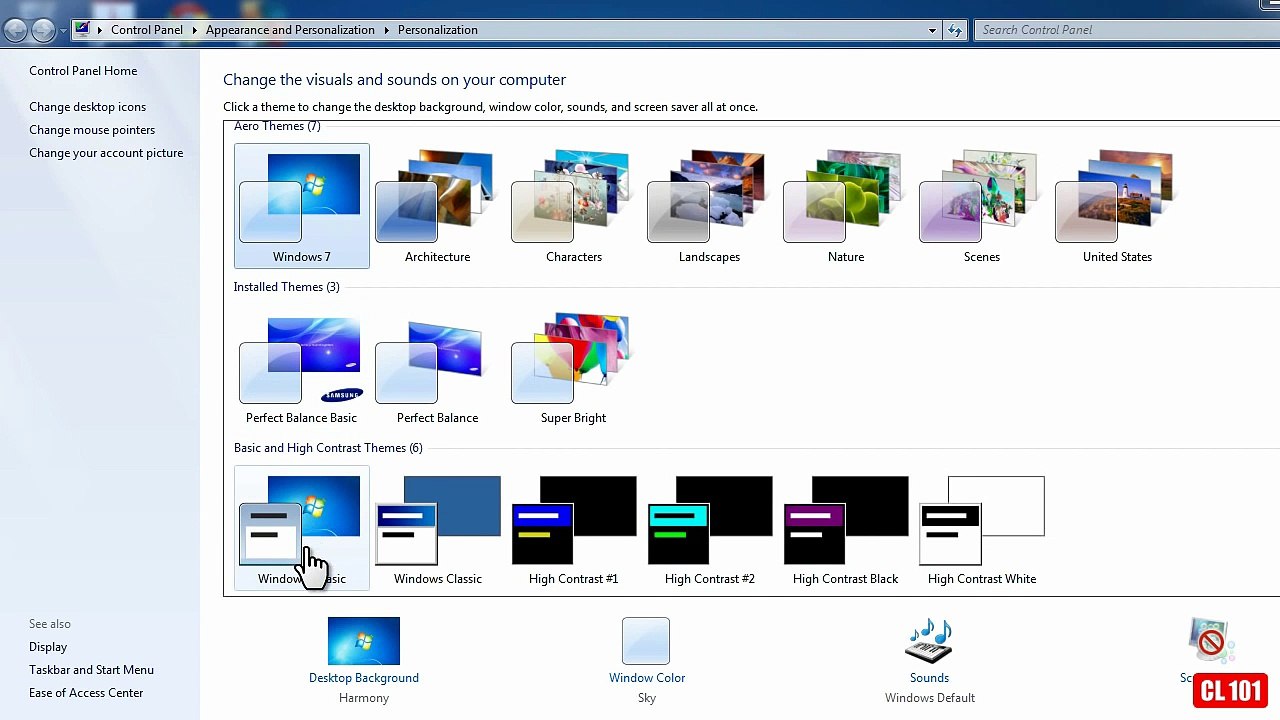This screenshot has height=720, width=1280.
Task: Open the Window Color swatch icon
Action: (x=646, y=641)
